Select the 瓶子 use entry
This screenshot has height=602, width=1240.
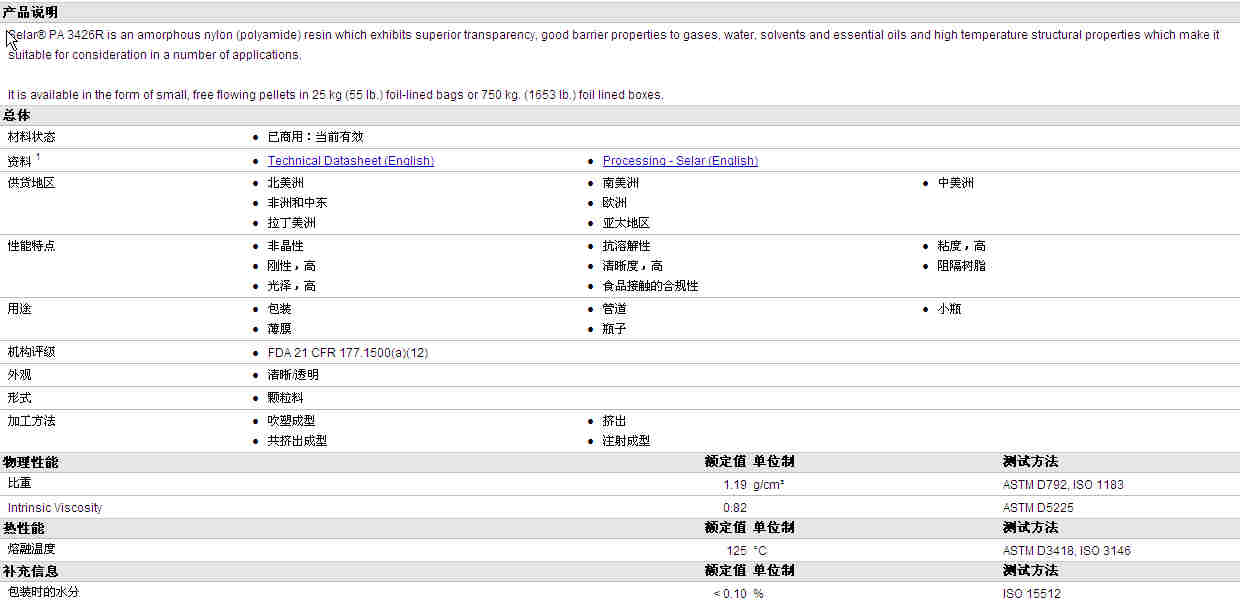(x=614, y=329)
